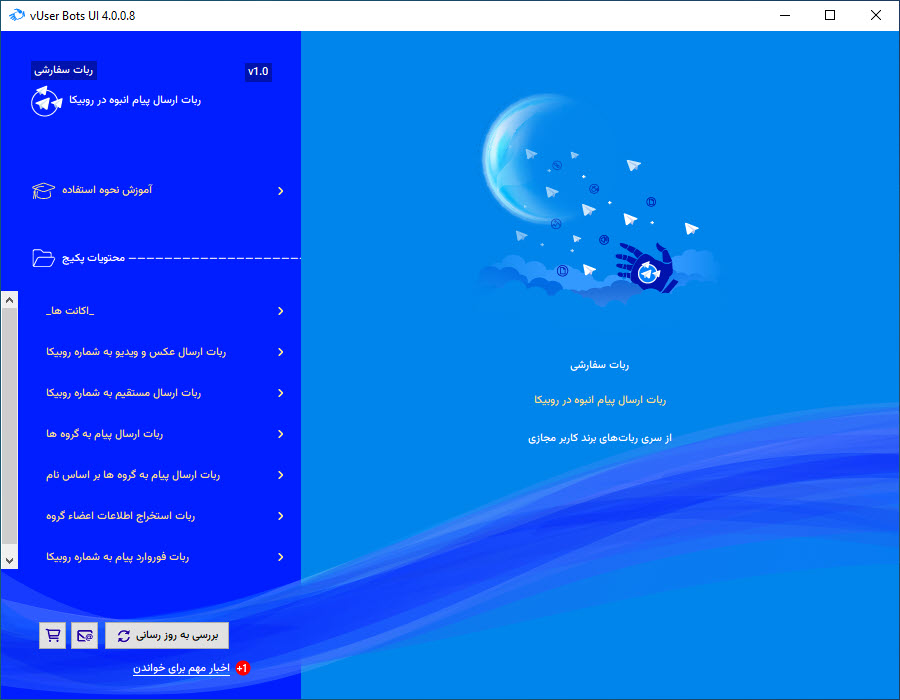The width and height of the screenshot is (900, 700).
Task: Expand chevron for ربات ارسال پیام به گروه ها
Action: point(281,434)
